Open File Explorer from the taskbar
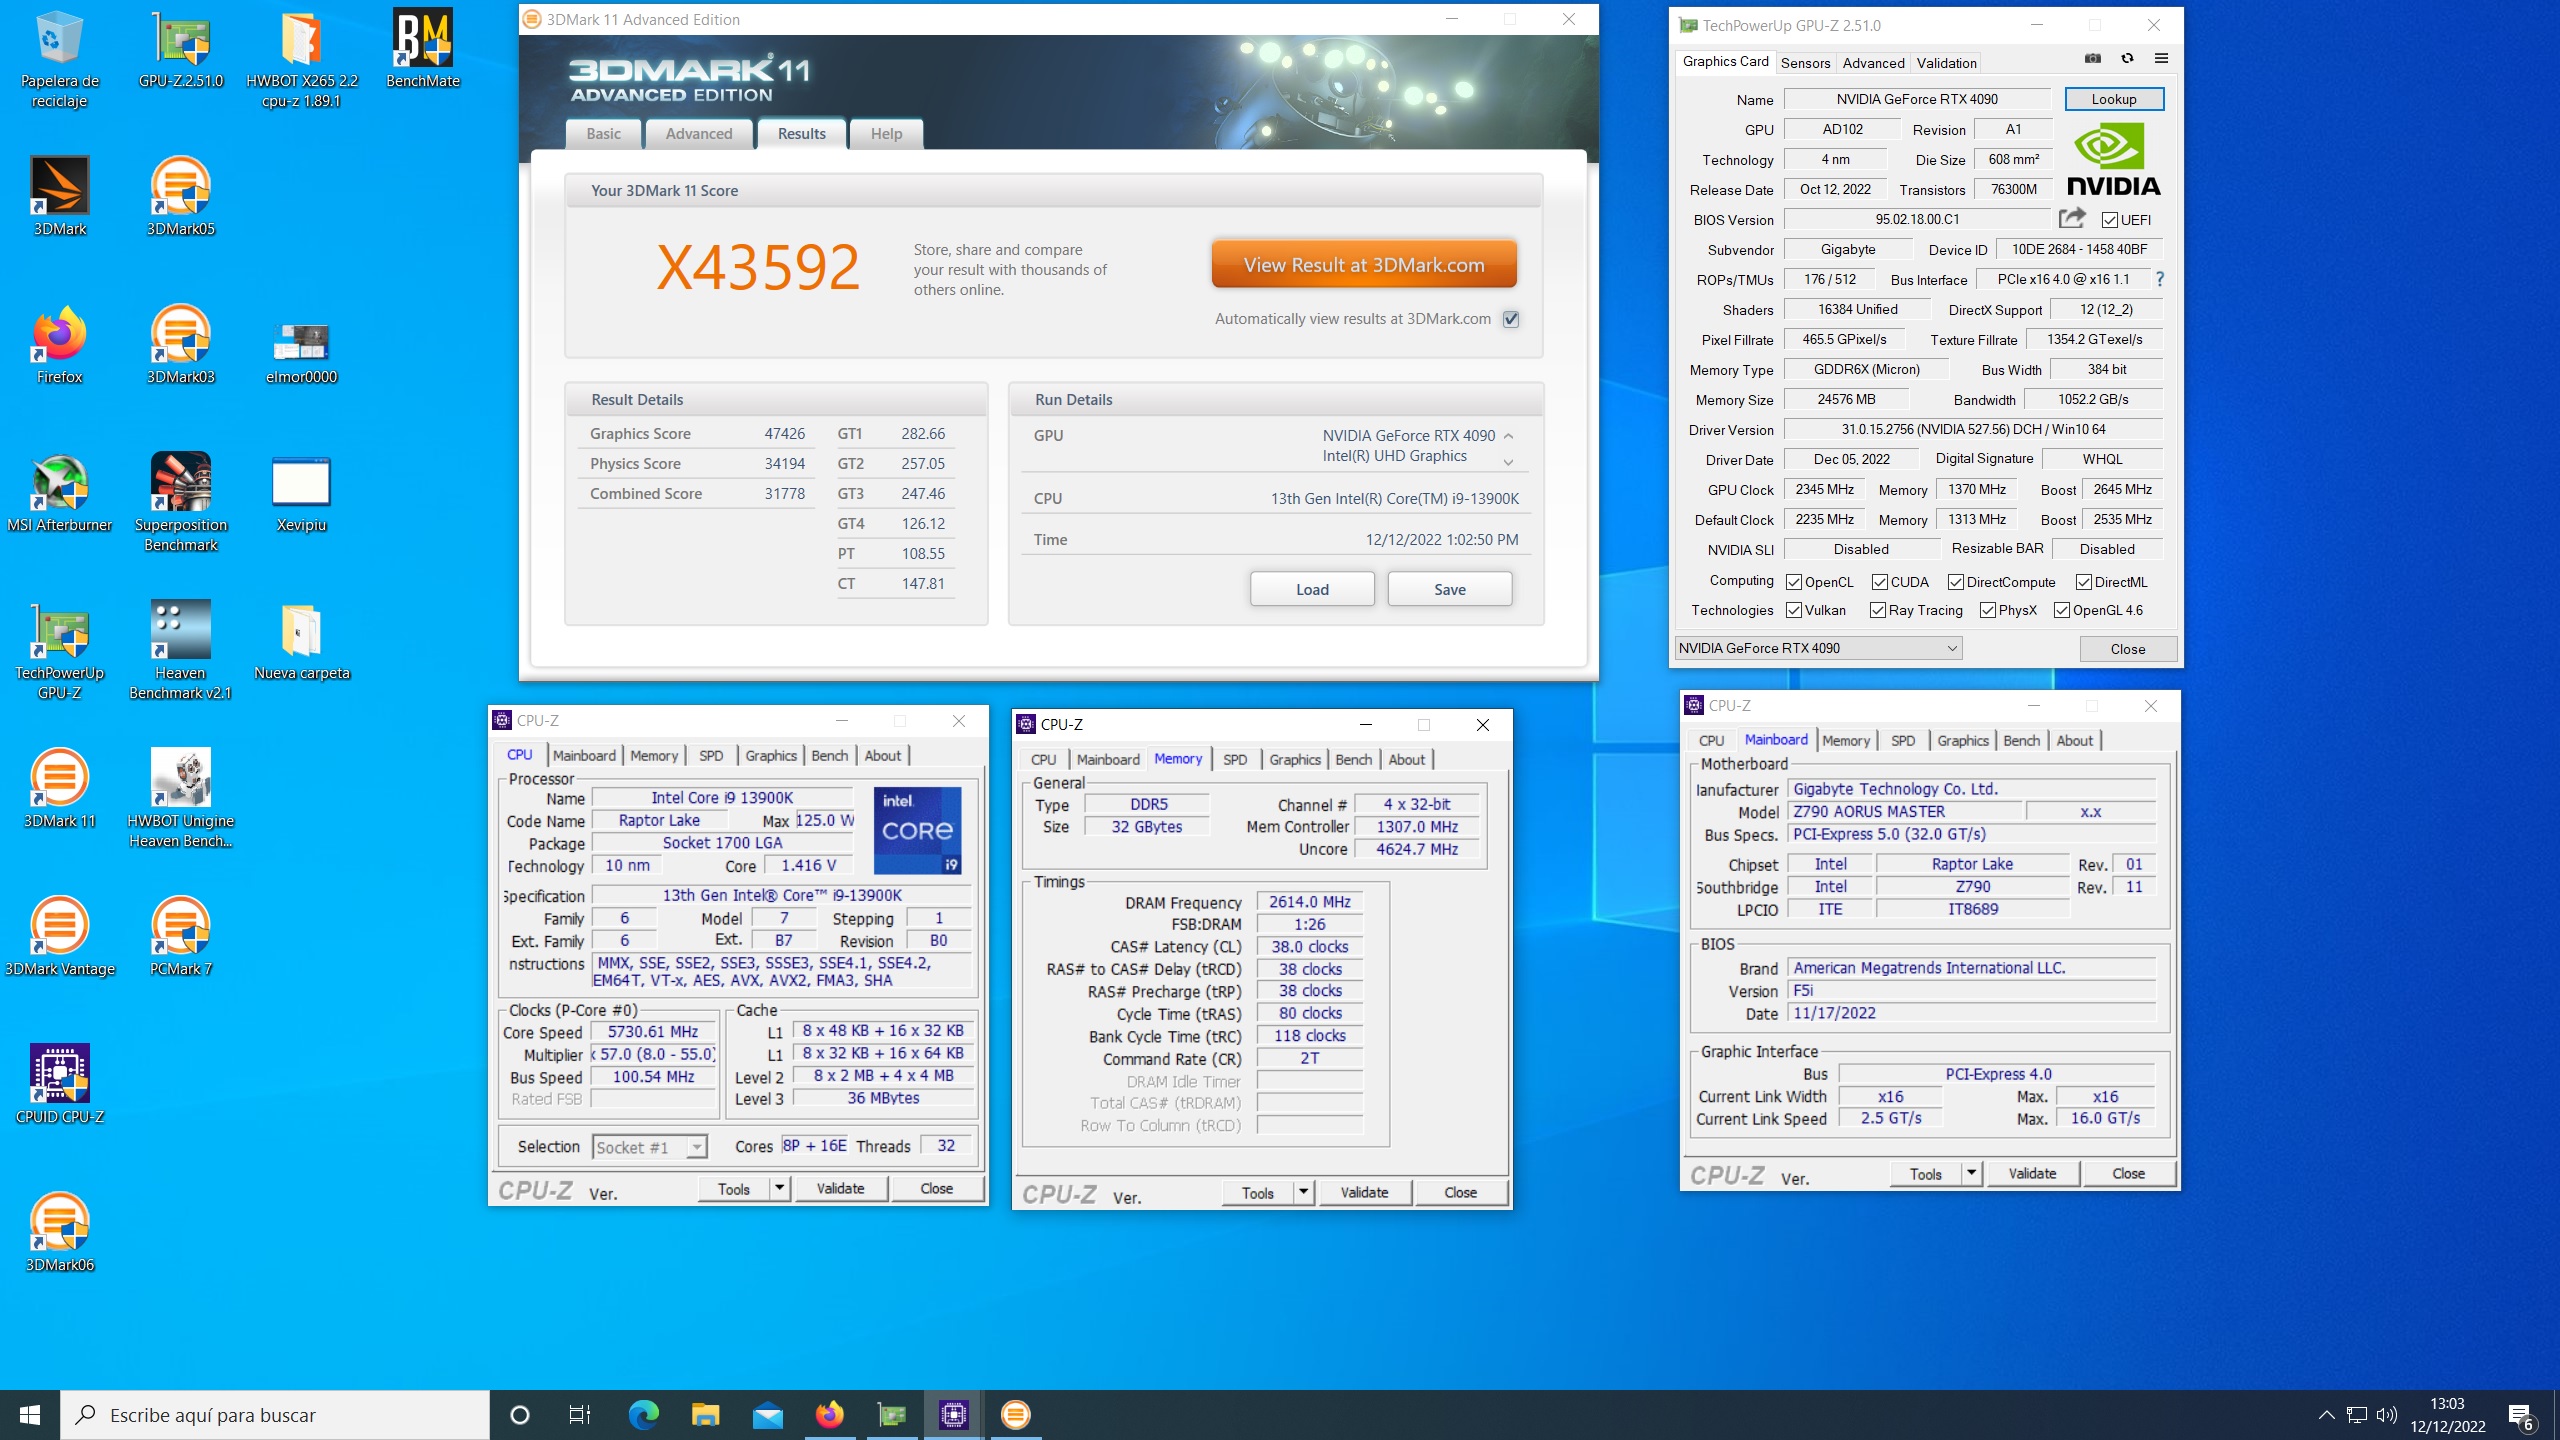This screenshot has height=1440, width=2560. [705, 1414]
